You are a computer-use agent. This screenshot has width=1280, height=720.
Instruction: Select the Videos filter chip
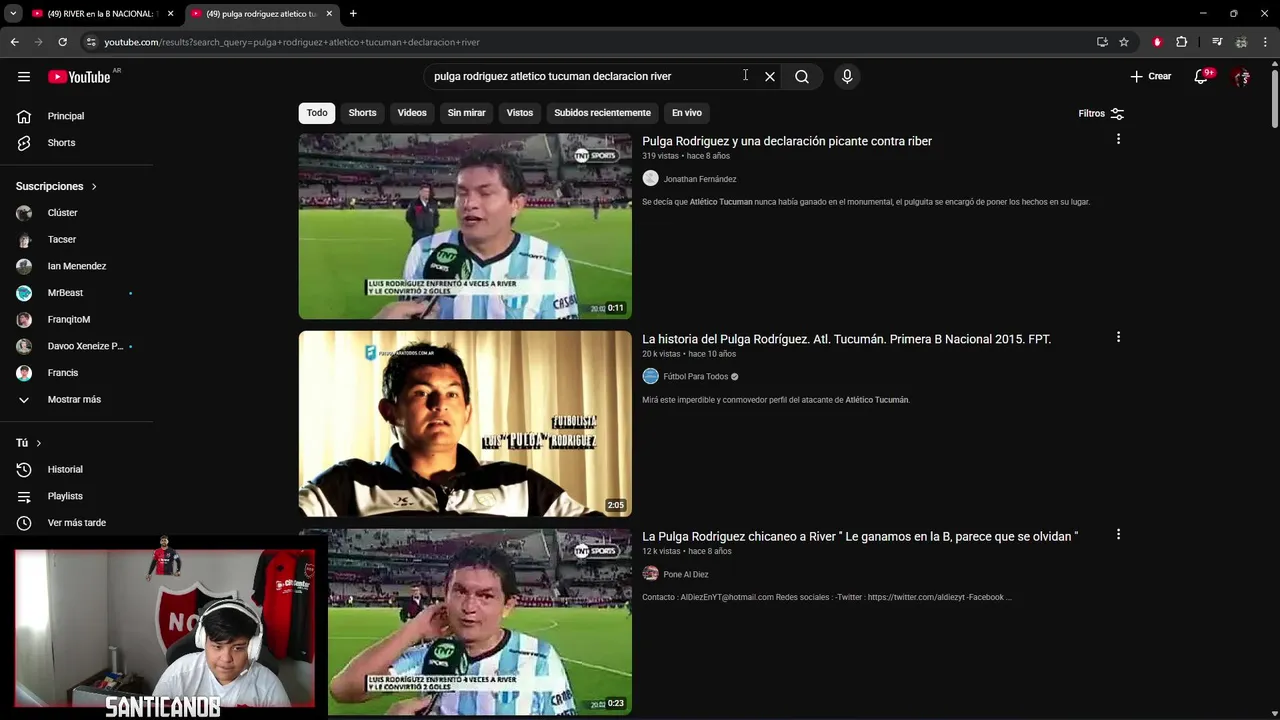pos(412,113)
